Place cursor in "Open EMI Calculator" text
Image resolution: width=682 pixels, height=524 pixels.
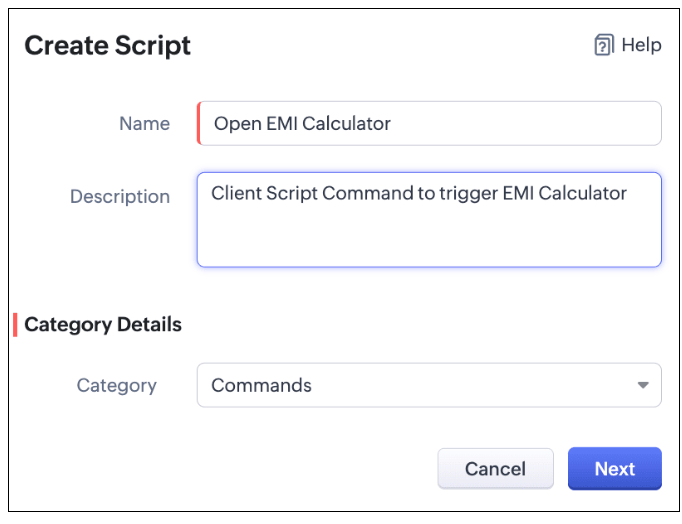pos(302,123)
